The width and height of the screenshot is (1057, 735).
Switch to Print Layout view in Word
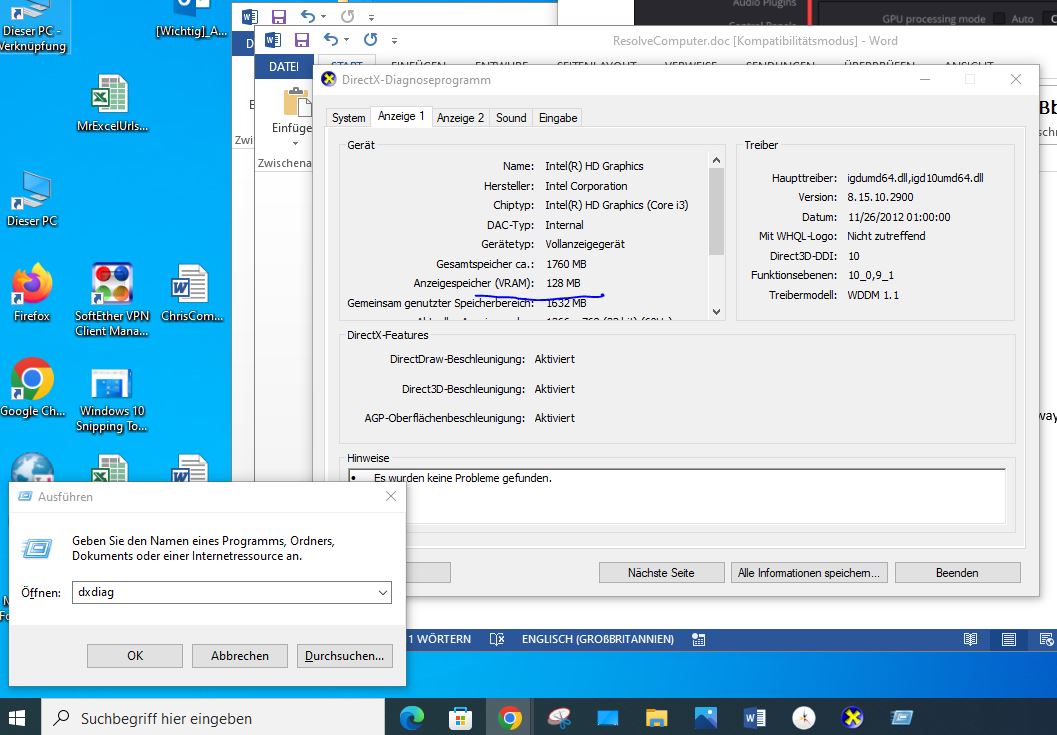[x=1008, y=639]
